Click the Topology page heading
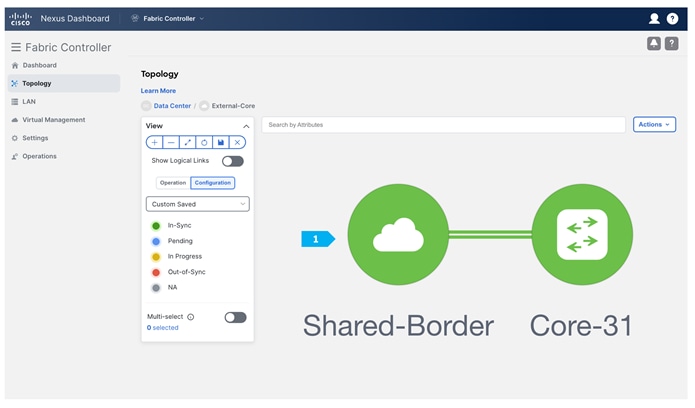695x408 pixels. click(x=160, y=74)
